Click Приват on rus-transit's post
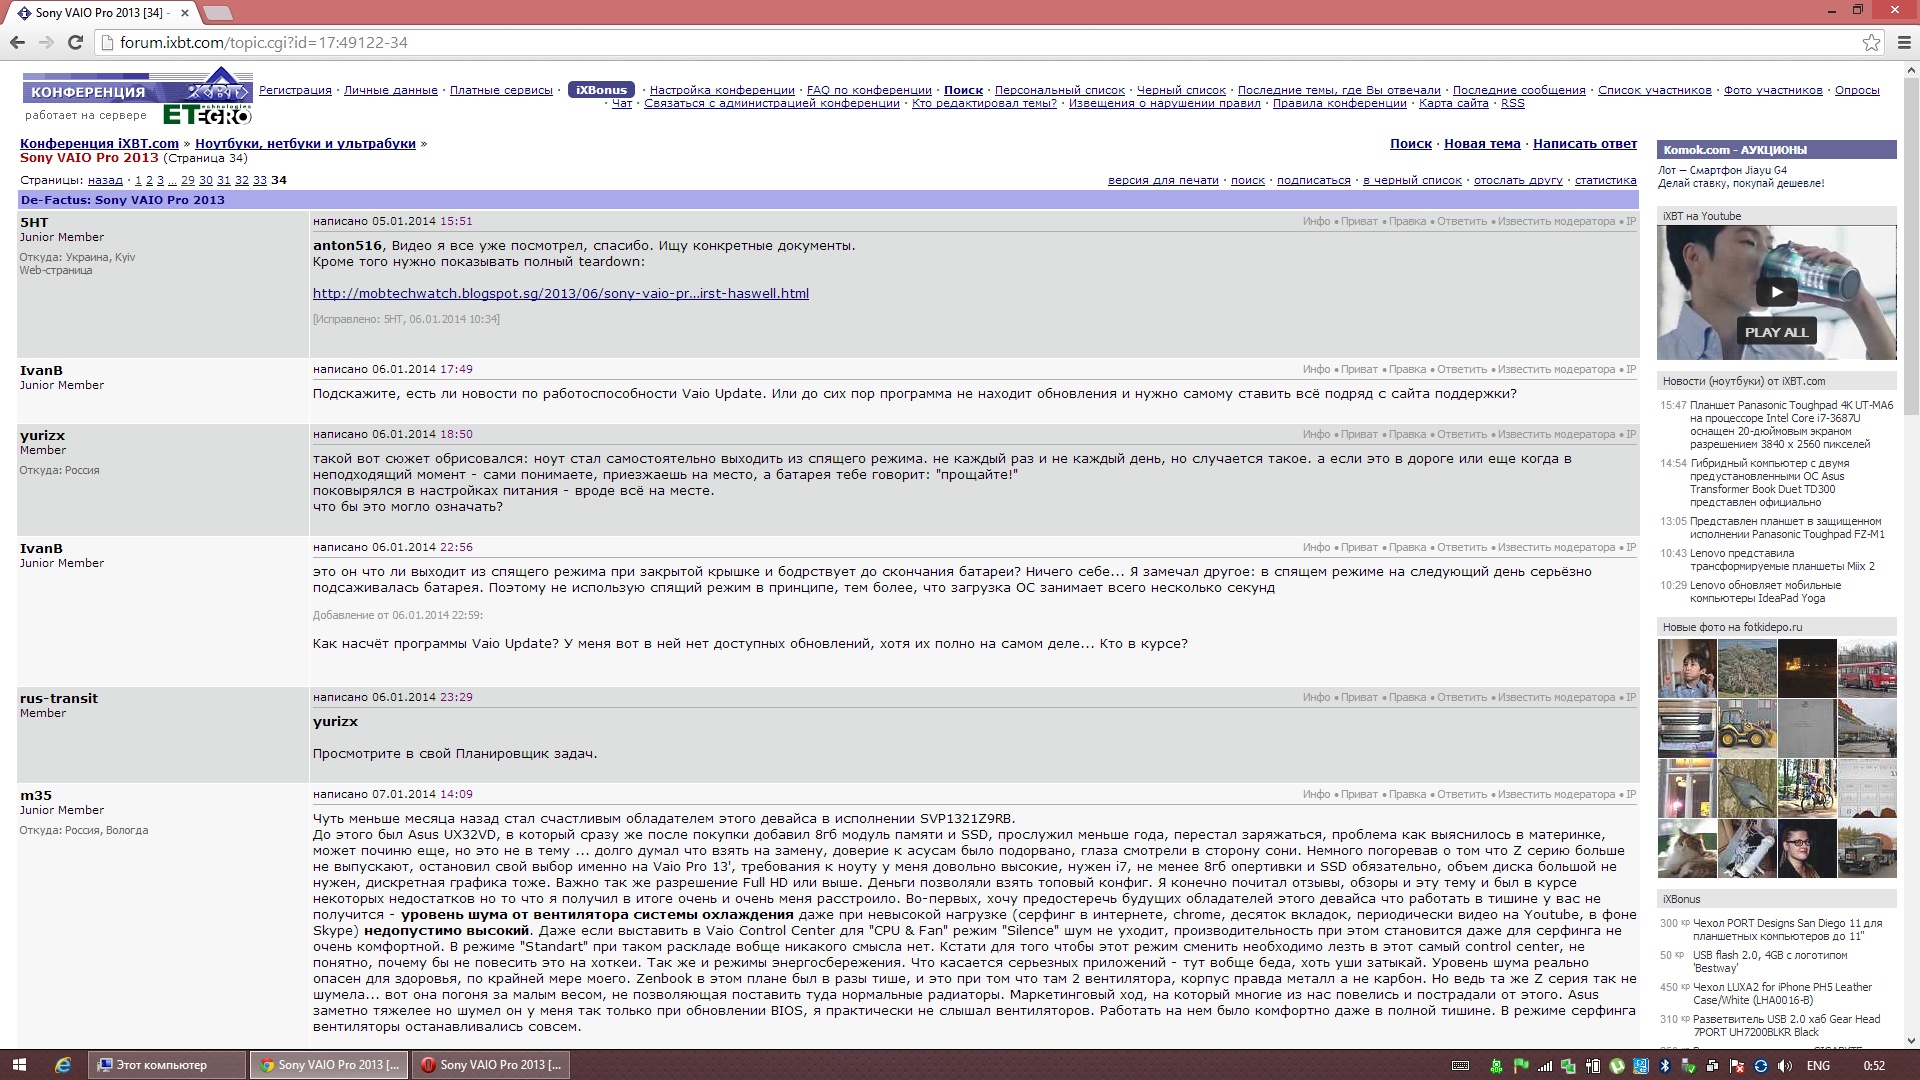1920x1080 pixels. click(x=1359, y=697)
